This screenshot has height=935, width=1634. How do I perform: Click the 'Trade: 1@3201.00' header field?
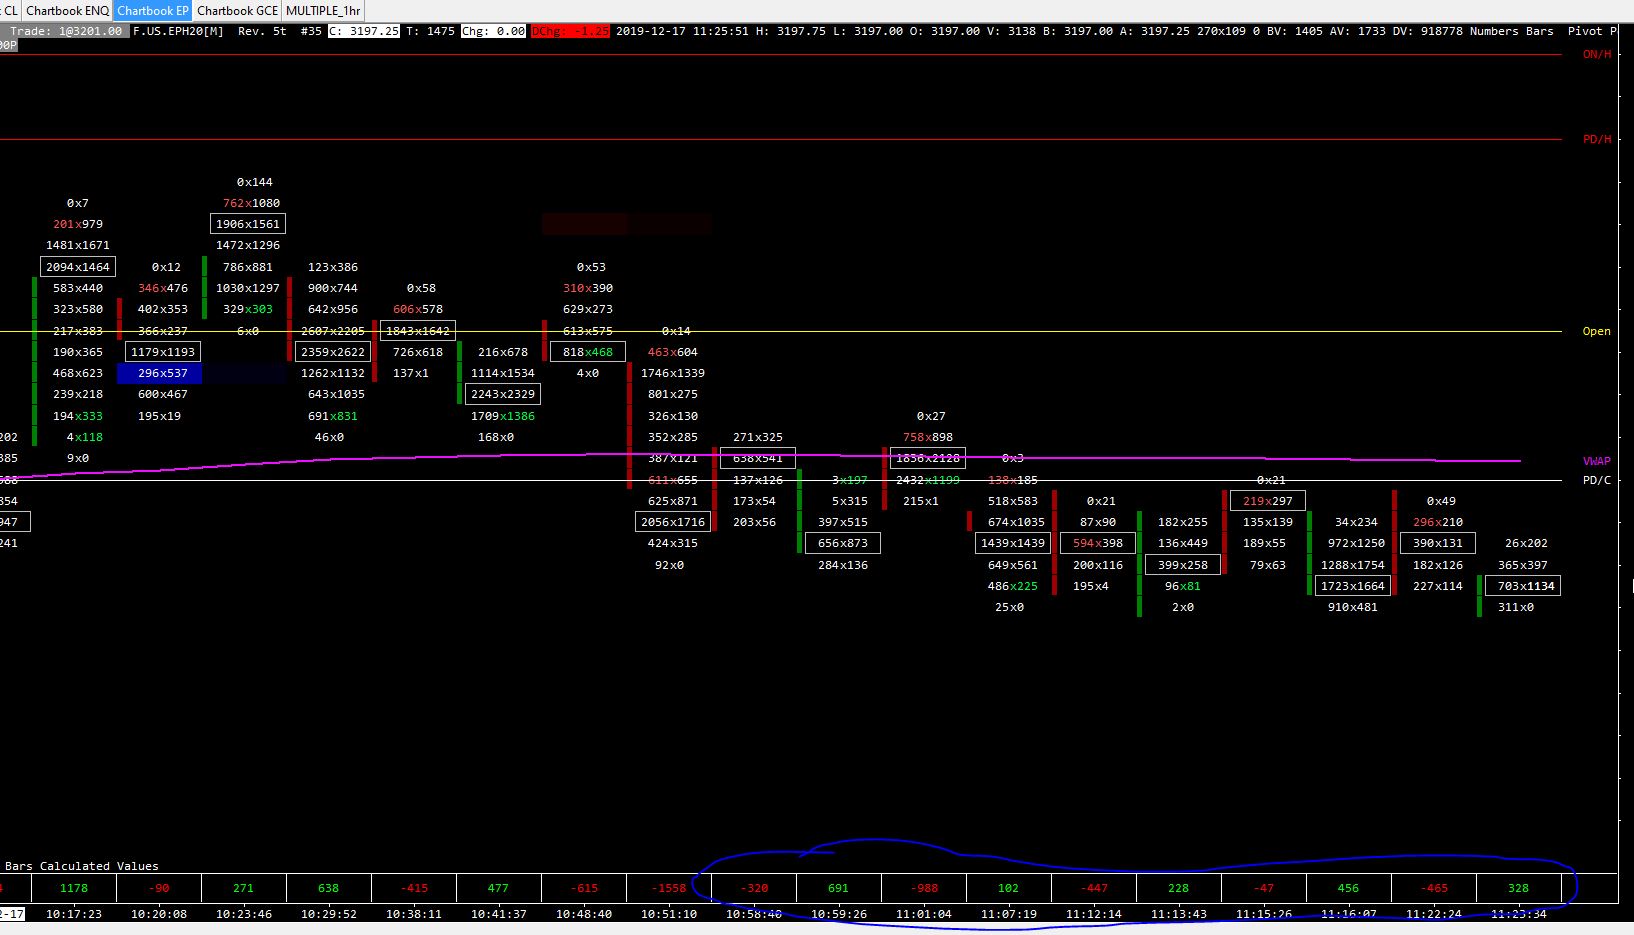(x=66, y=31)
